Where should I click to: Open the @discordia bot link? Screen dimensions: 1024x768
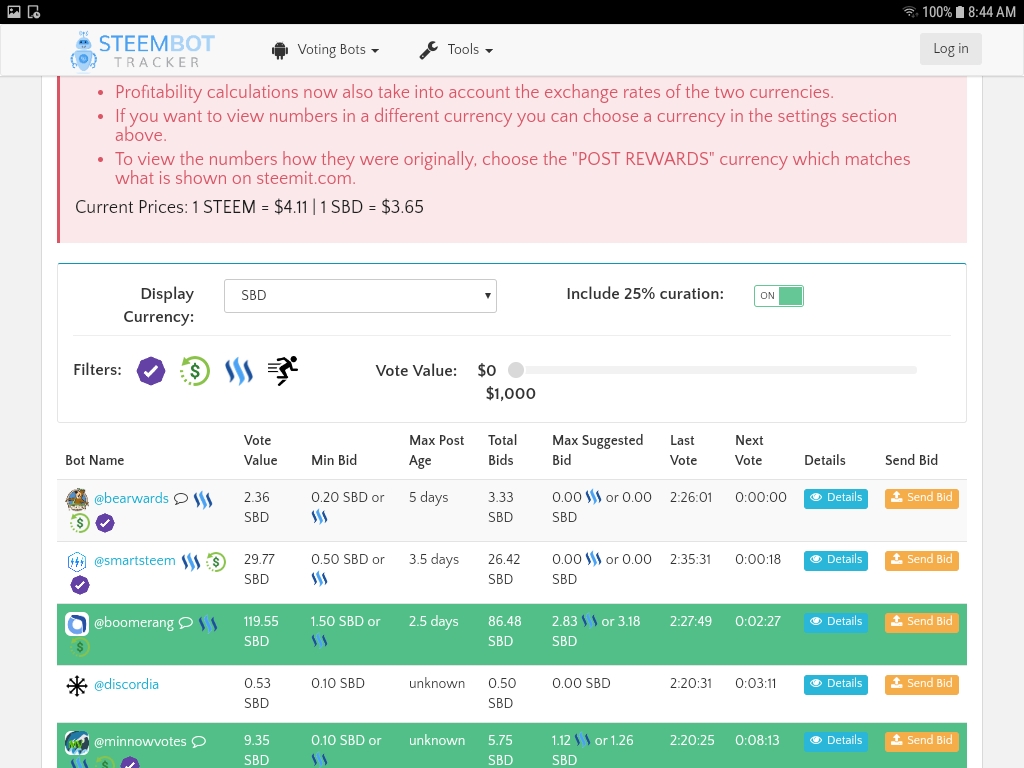pyautogui.click(x=127, y=684)
